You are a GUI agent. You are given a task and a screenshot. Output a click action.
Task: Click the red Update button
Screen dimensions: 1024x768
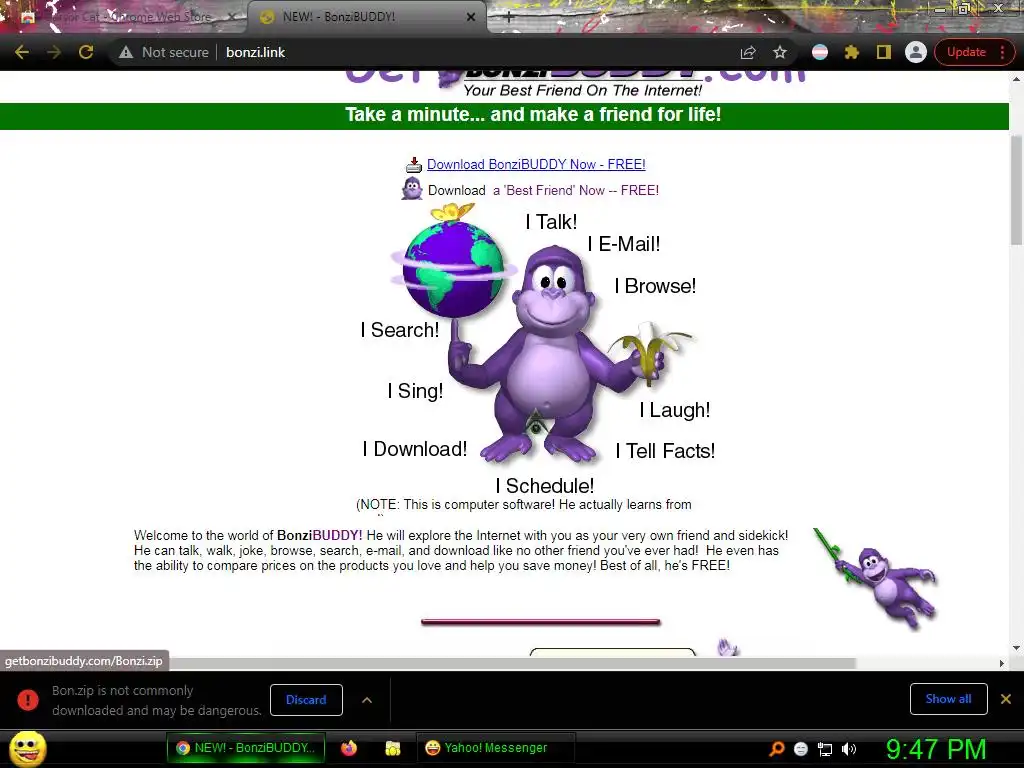966,52
